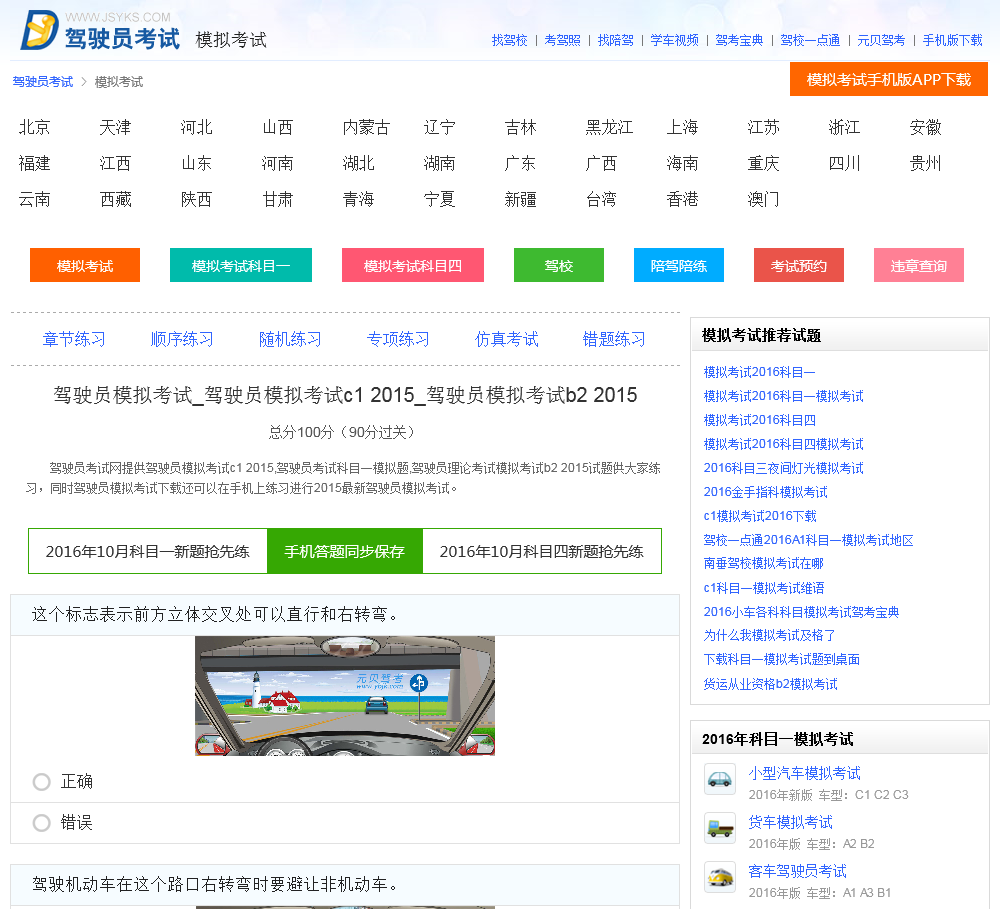The width and height of the screenshot is (1000, 909).
Task: Switch to the 章节练习 tab
Action: click(74, 339)
